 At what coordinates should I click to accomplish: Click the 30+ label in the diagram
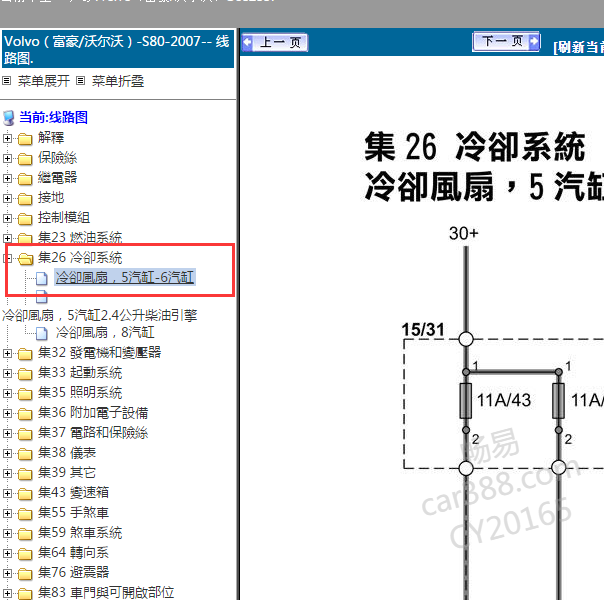point(463,233)
